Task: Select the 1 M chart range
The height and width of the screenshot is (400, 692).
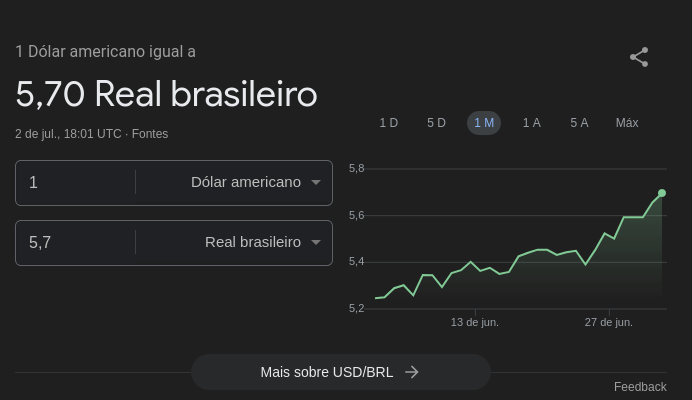Action: coord(484,123)
